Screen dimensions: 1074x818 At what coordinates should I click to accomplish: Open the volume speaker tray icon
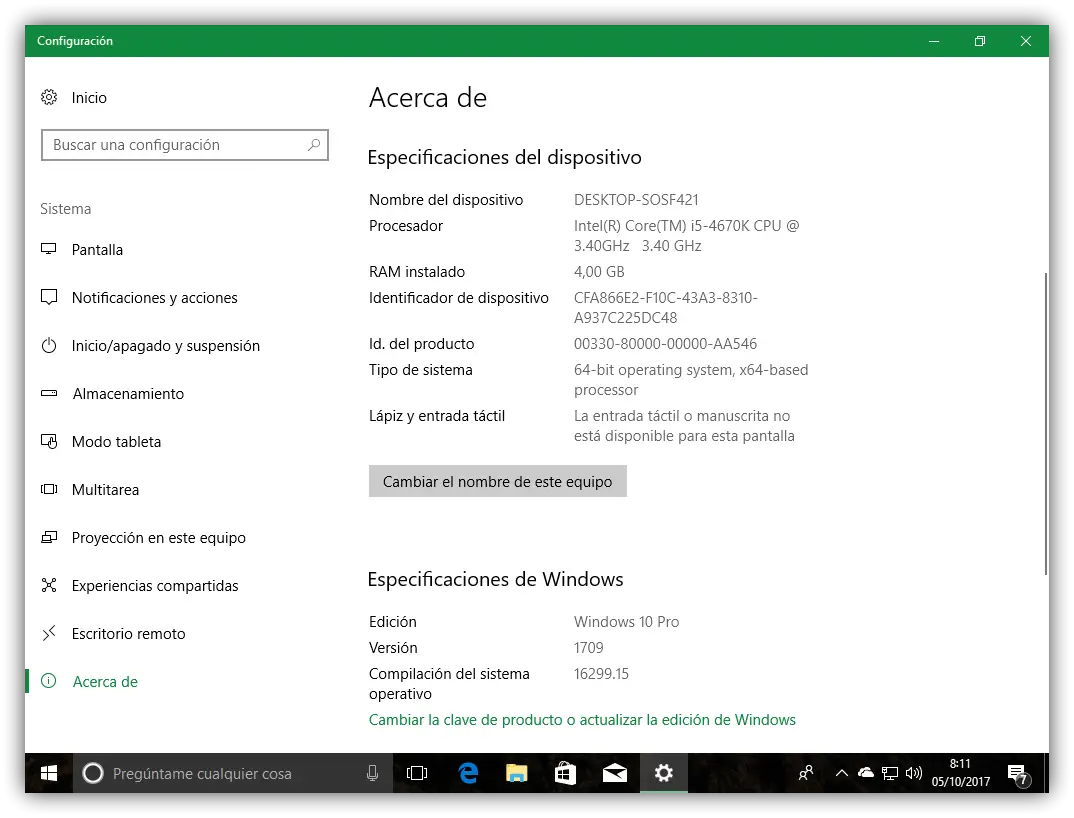point(914,773)
